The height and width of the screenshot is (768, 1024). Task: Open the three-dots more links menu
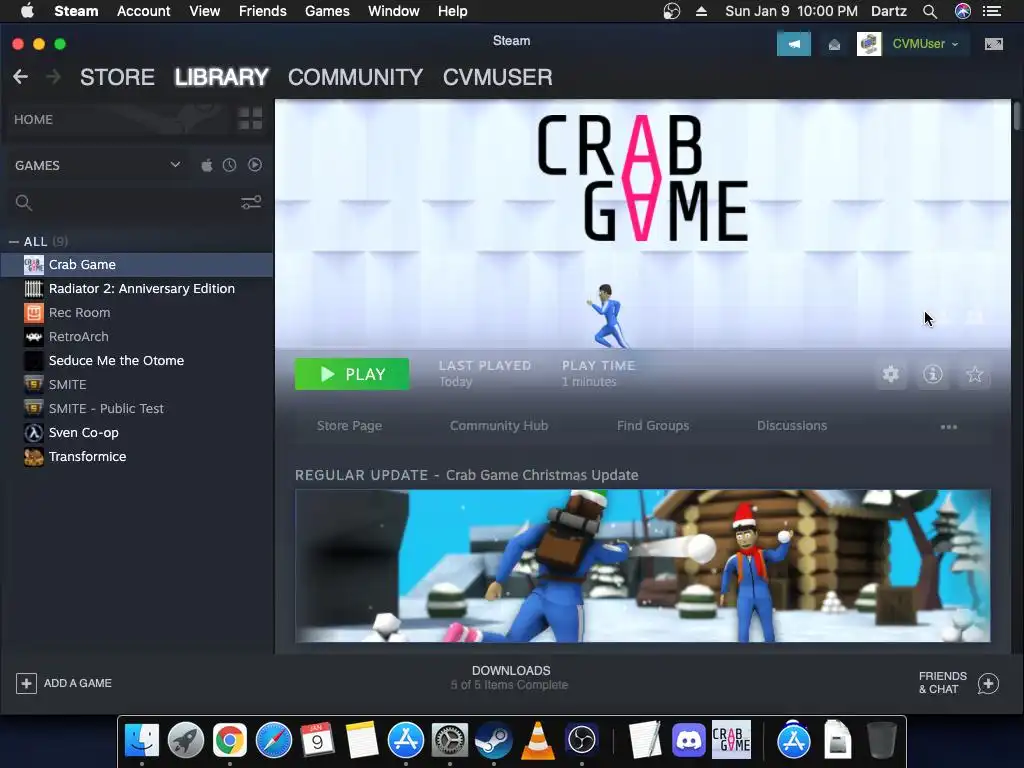click(948, 426)
